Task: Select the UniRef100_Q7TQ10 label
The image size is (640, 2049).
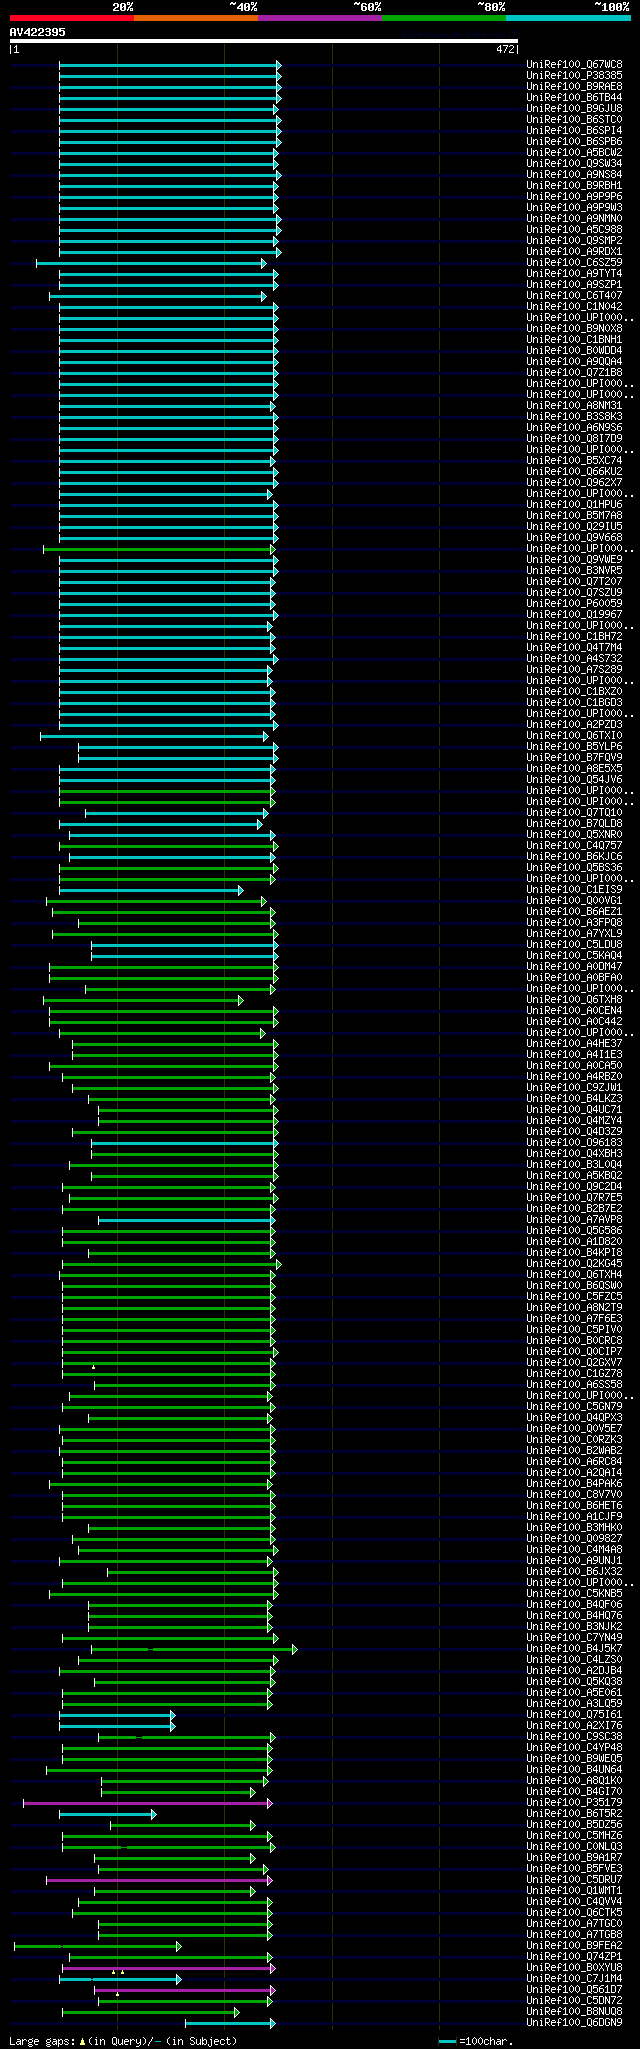Action: 574,813
